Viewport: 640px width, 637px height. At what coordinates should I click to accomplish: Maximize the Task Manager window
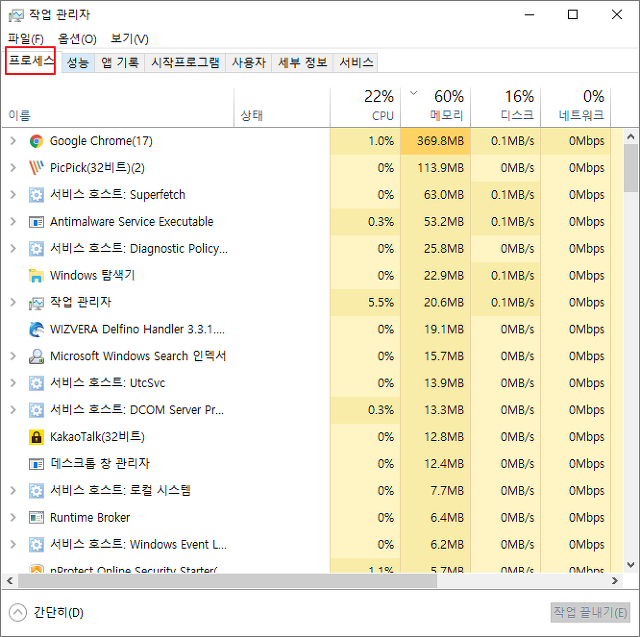coord(573,15)
